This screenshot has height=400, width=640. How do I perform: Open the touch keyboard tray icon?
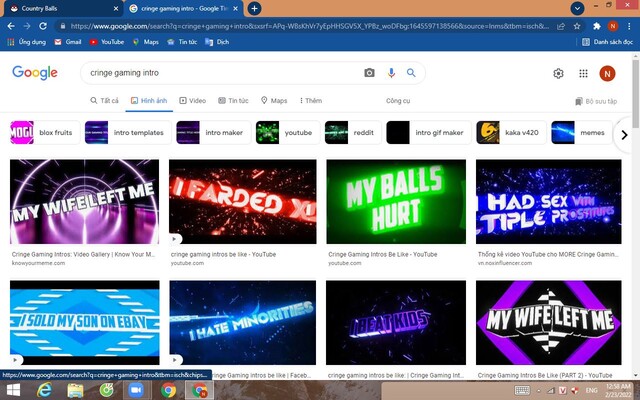pyautogui.click(x=522, y=391)
